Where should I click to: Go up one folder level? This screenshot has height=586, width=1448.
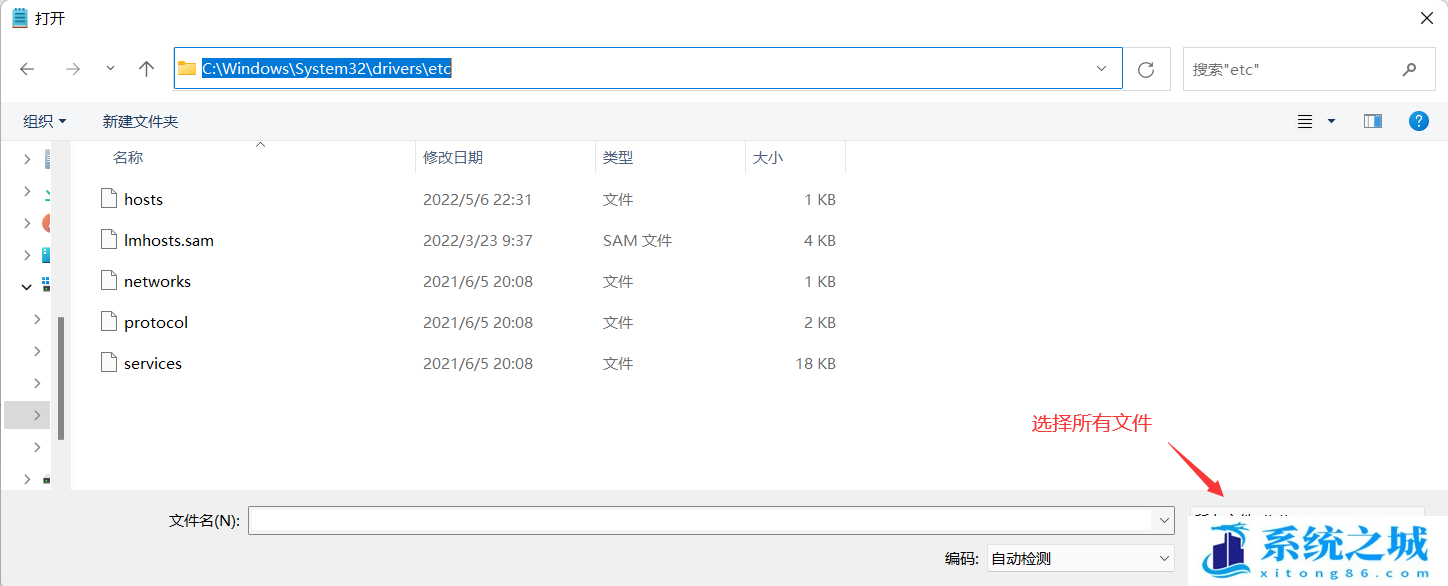point(147,69)
